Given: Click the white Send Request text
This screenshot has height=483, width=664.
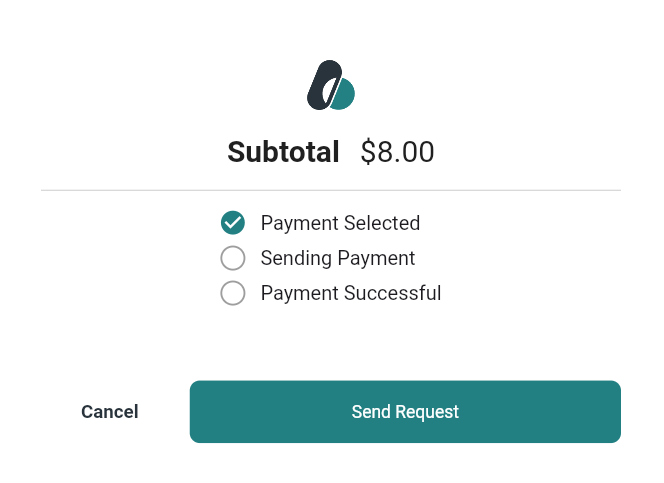Looking at the screenshot, I should point(405,412).
